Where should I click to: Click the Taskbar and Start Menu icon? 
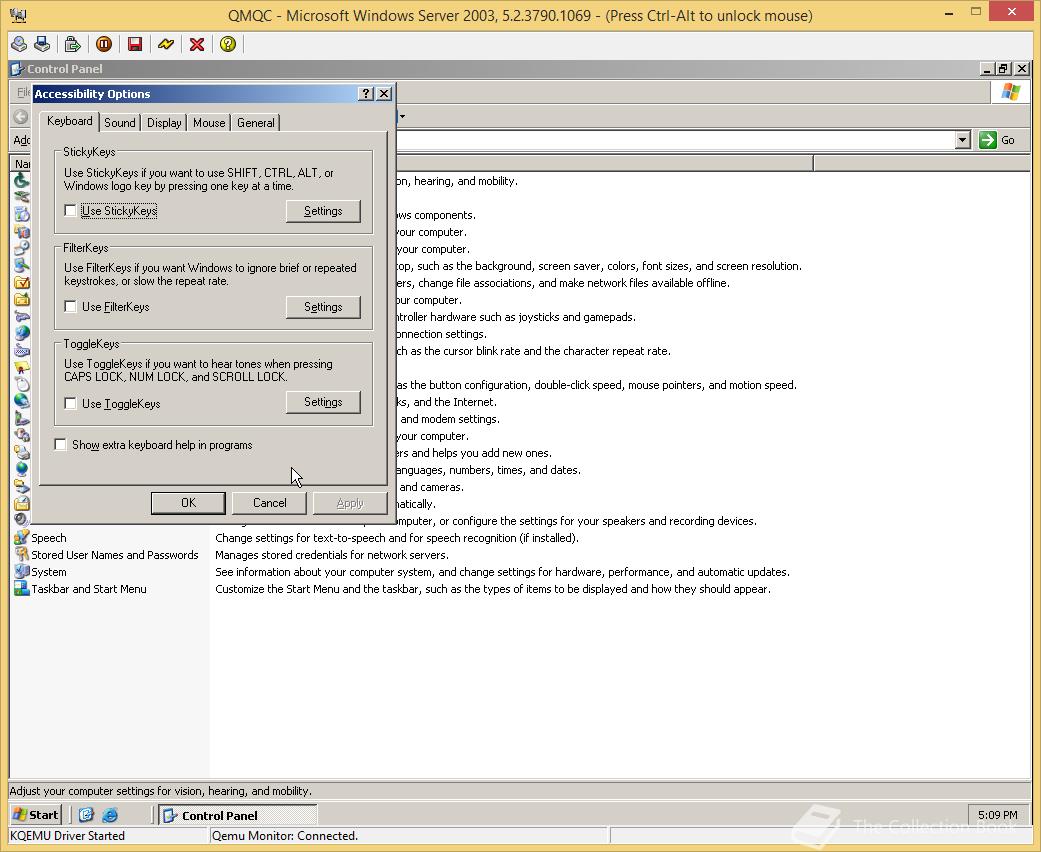tap(22, 588)
